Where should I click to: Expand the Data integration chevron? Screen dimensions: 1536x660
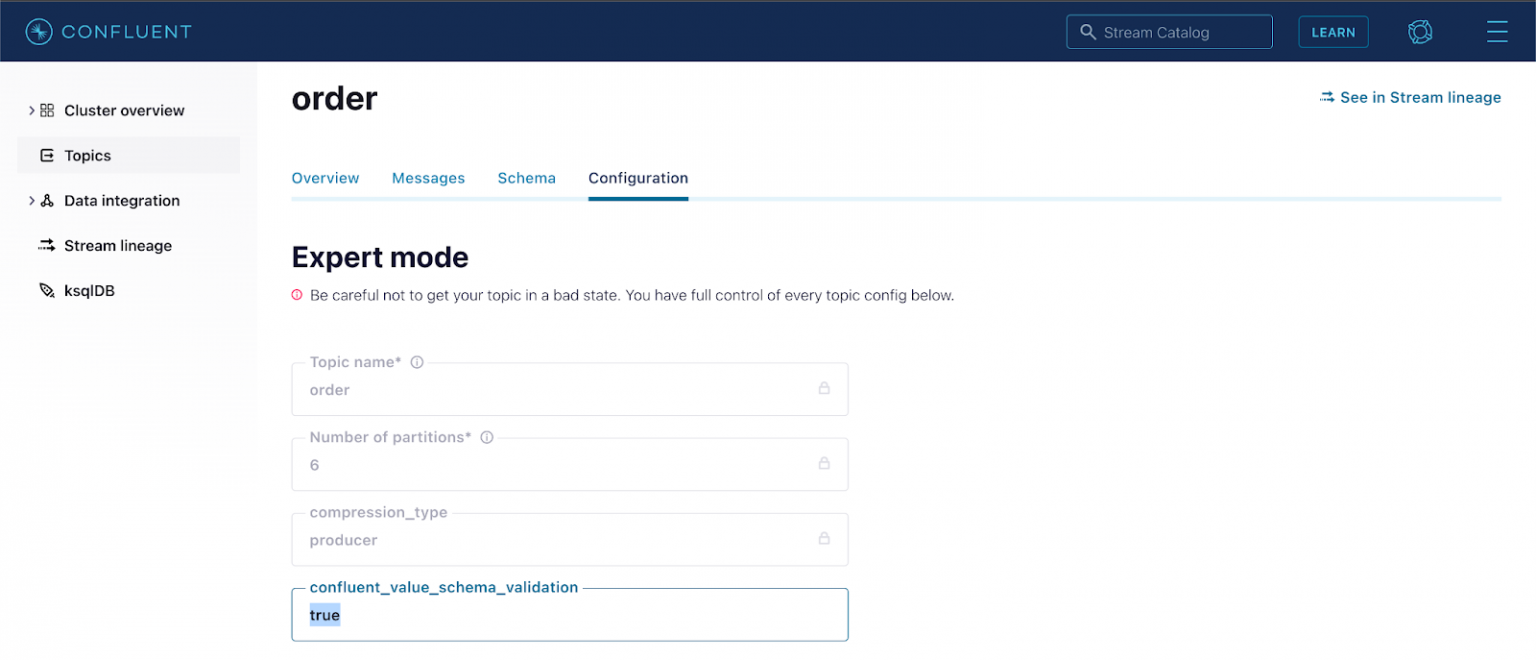click(31, 201)
